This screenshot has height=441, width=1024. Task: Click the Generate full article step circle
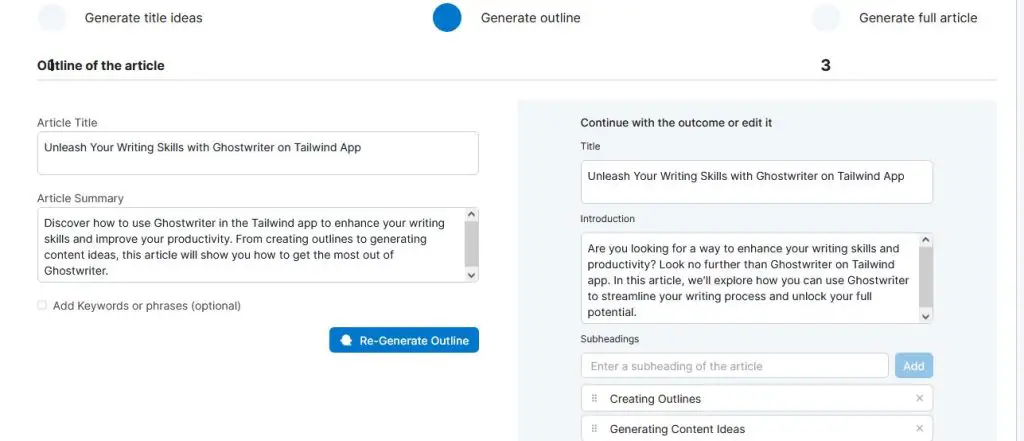[x=825, y=18]
